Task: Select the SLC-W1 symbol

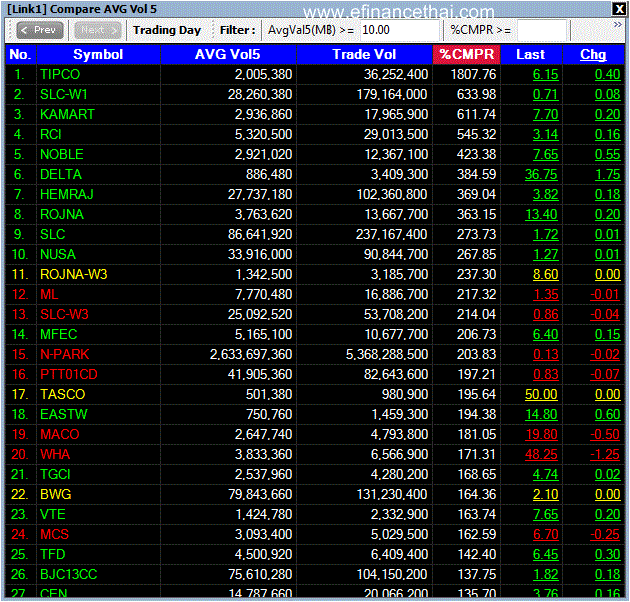Action: (64, 94)
